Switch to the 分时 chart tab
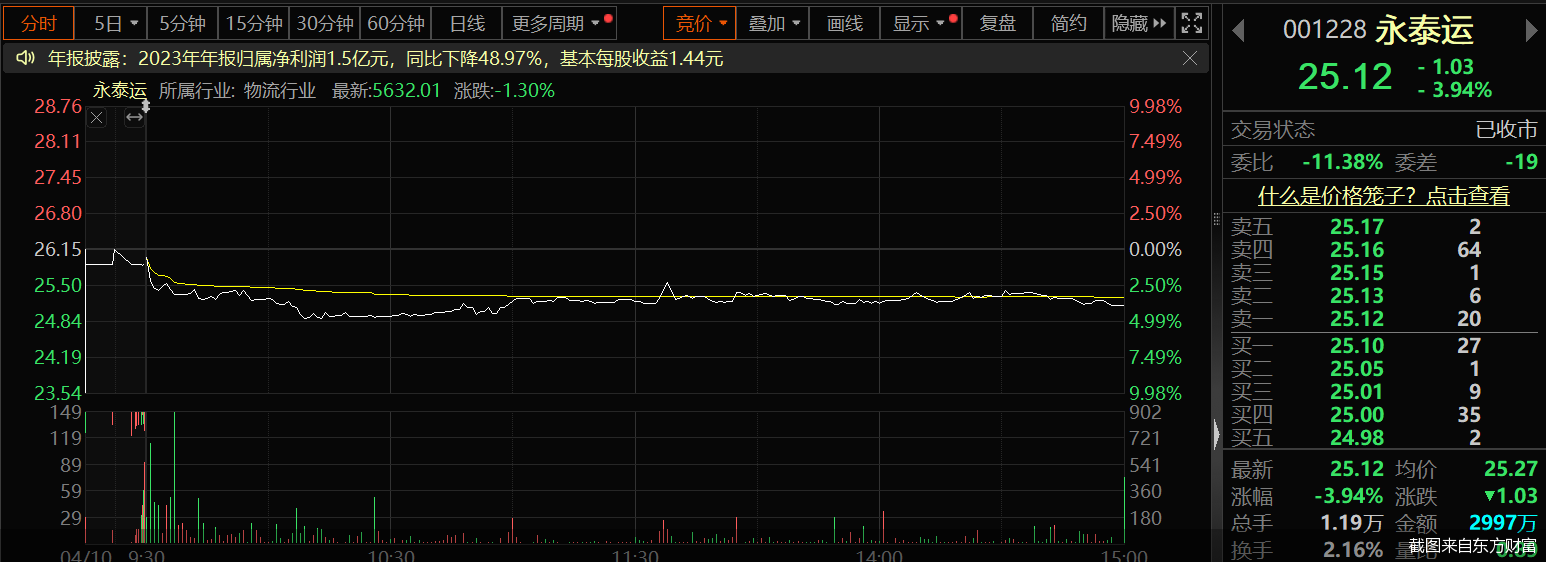 click(39, 23)
